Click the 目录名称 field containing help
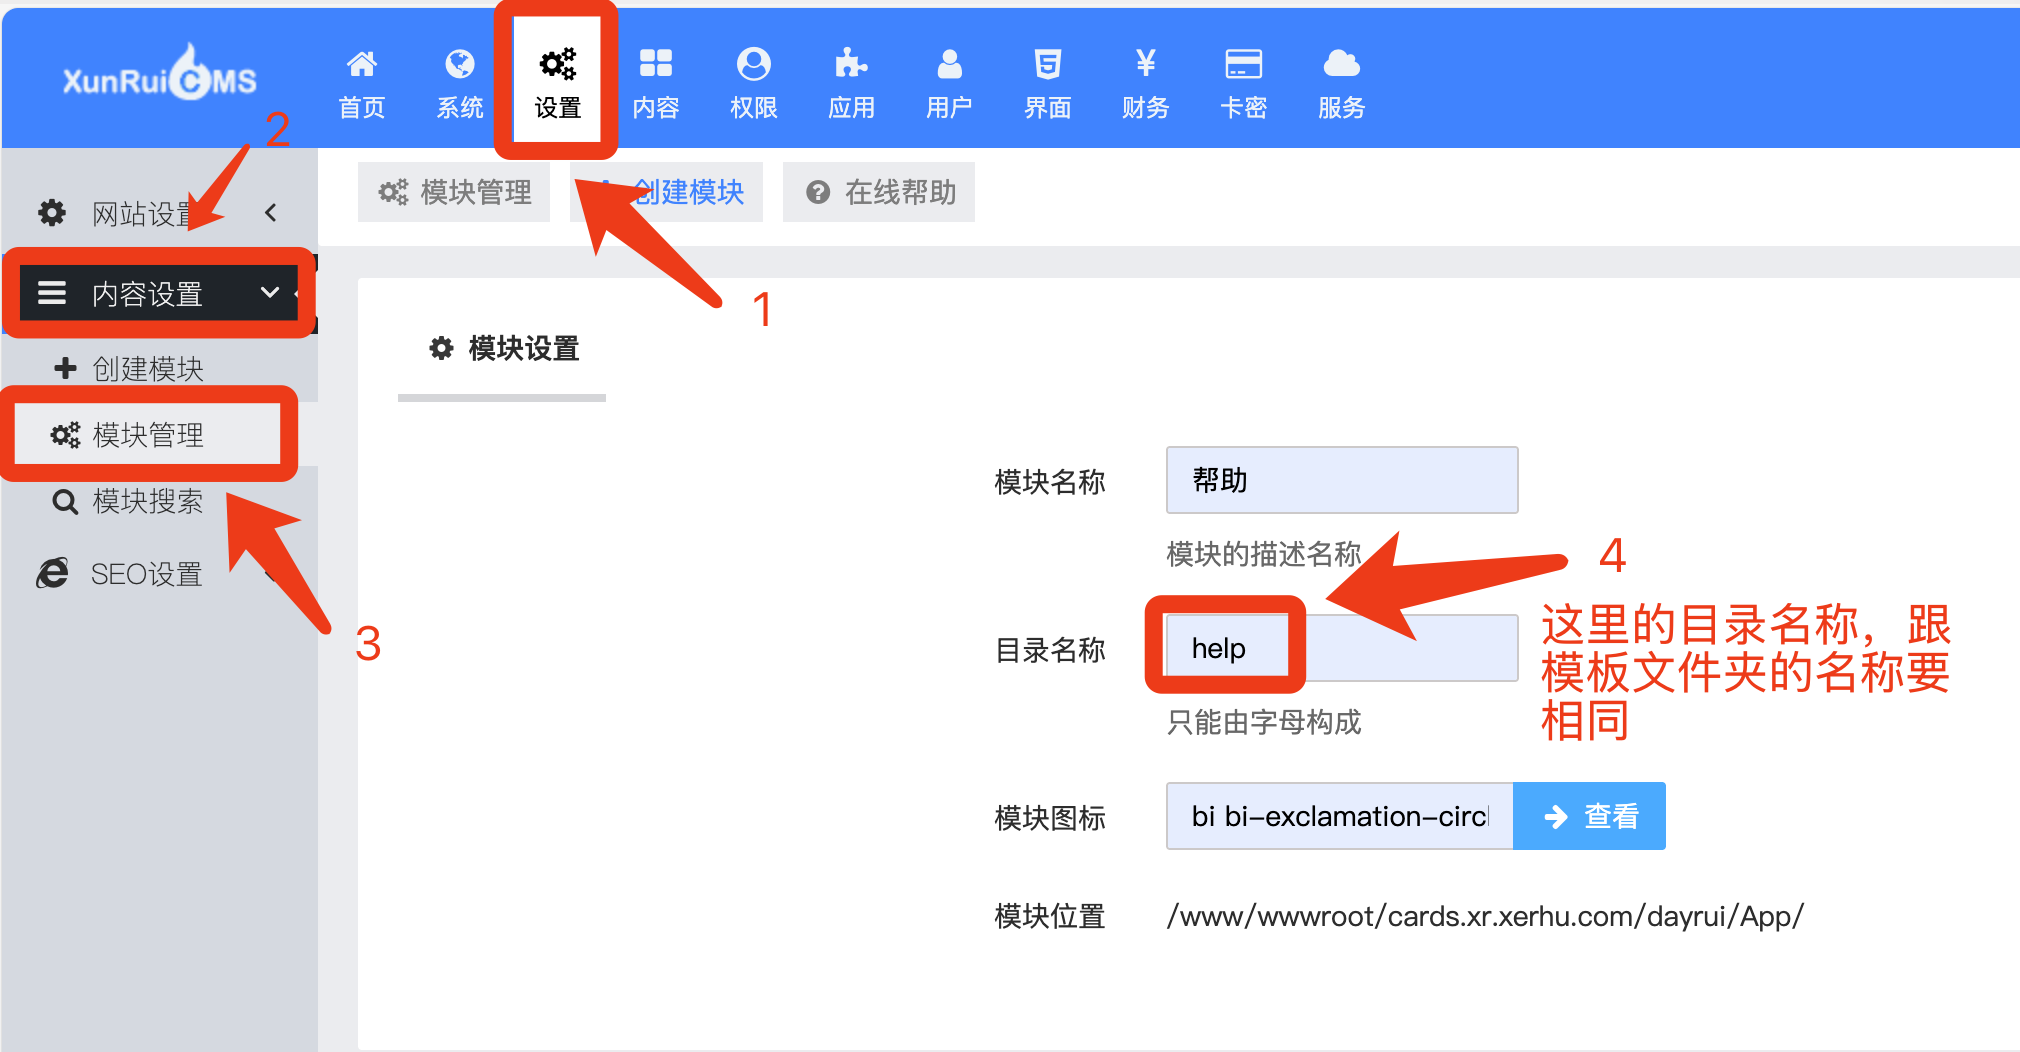 pyautogui.click(x=1341, y=648)
